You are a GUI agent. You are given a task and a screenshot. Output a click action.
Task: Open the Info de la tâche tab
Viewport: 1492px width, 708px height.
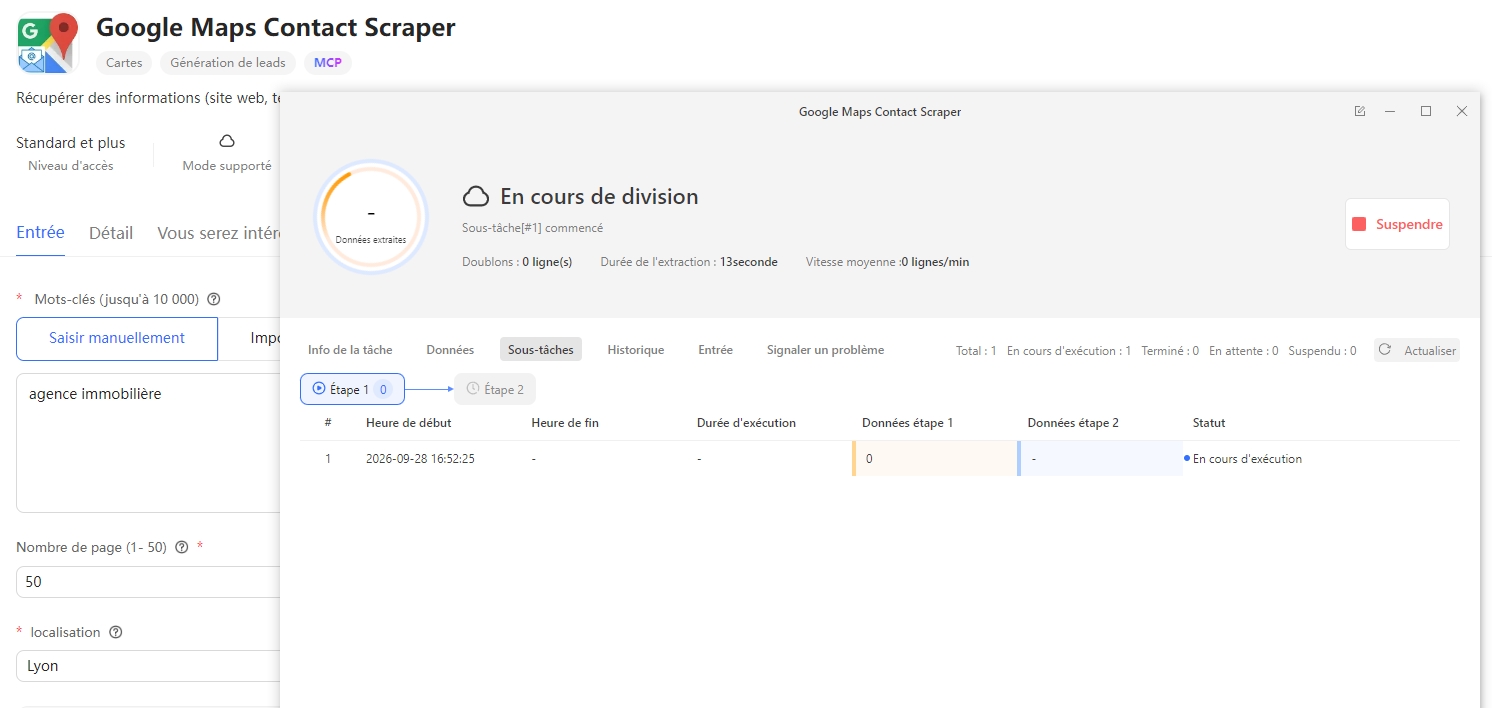click(x=350, y=350)
